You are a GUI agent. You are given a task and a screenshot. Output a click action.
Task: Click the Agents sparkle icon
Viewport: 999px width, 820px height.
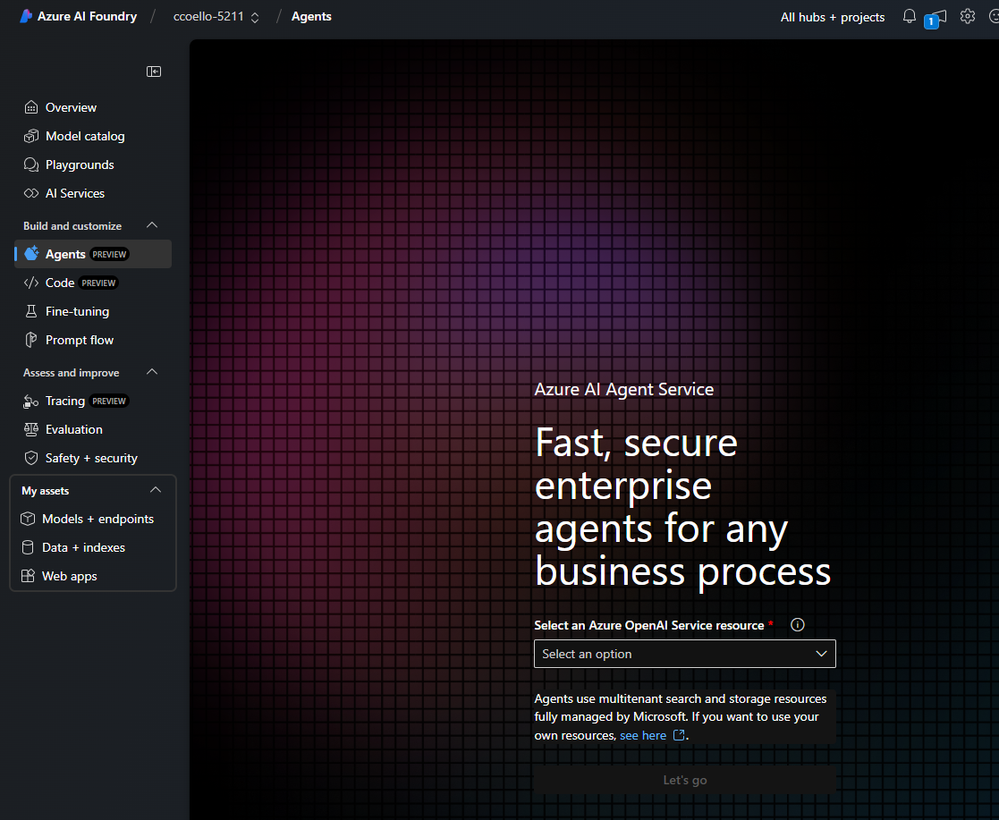click(31, 254)
